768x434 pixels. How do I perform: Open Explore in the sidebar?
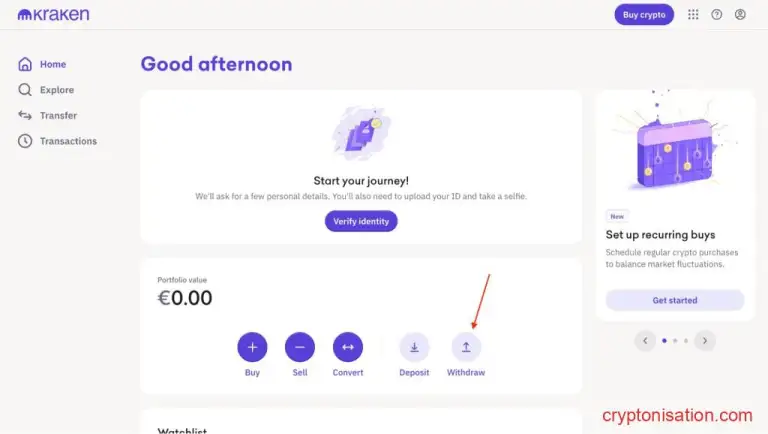[x=56, y=90]
